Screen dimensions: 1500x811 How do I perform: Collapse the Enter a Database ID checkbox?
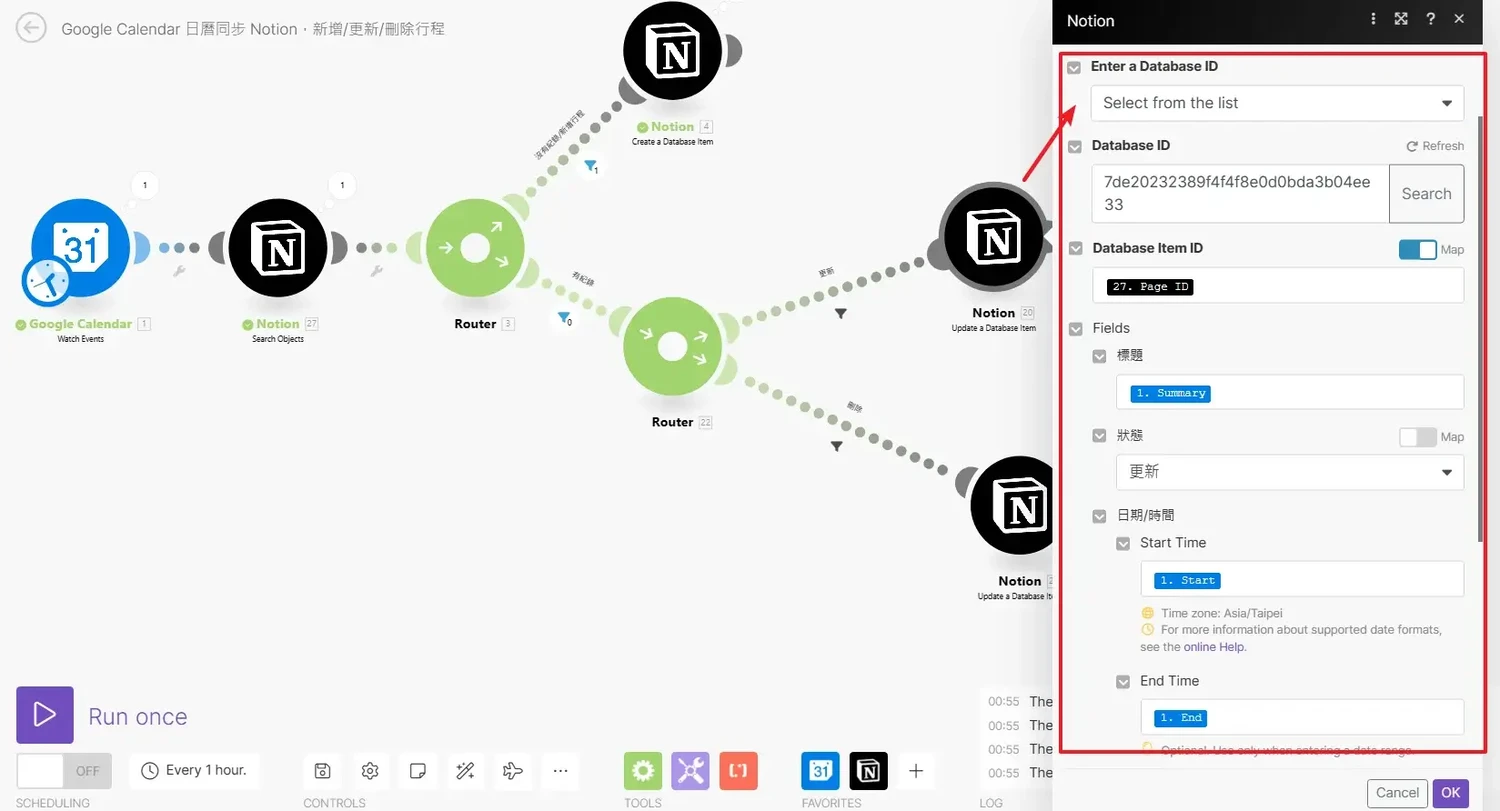click(x=1075, y=67)
